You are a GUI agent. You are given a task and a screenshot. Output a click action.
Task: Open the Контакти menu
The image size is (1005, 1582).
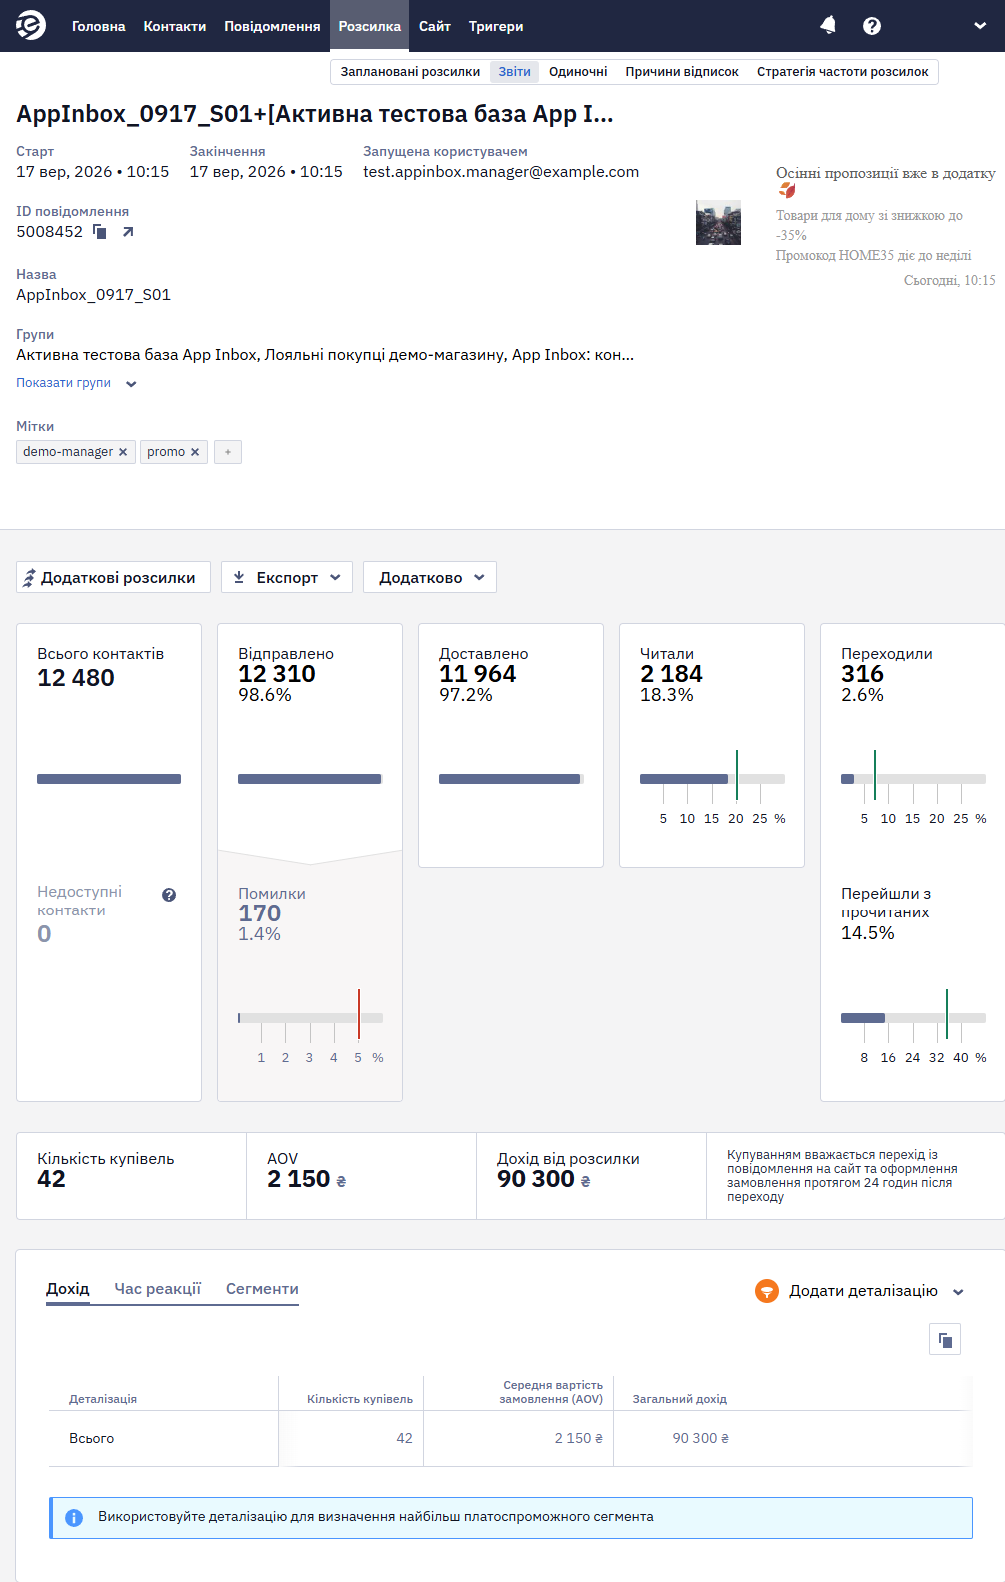tap(175, 26)
